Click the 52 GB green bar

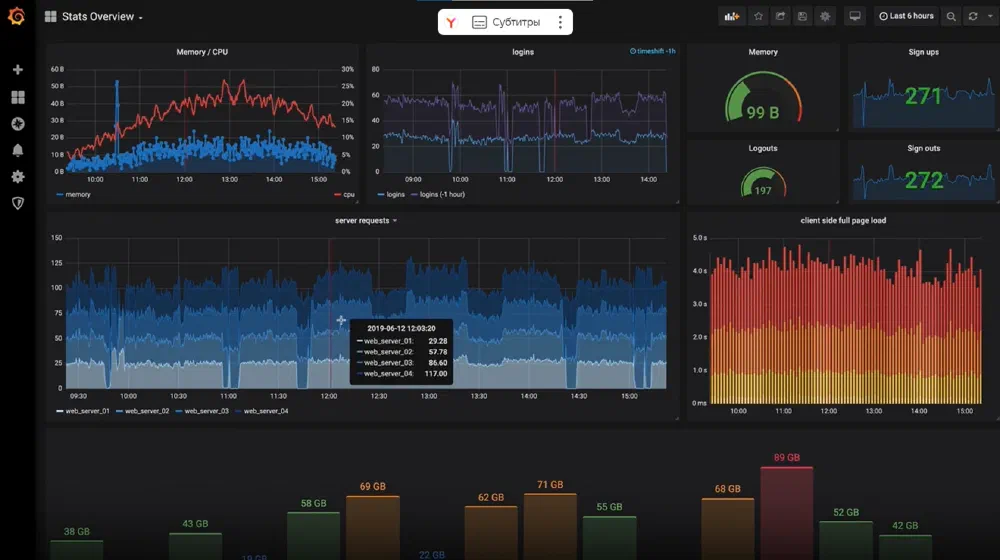846,540
